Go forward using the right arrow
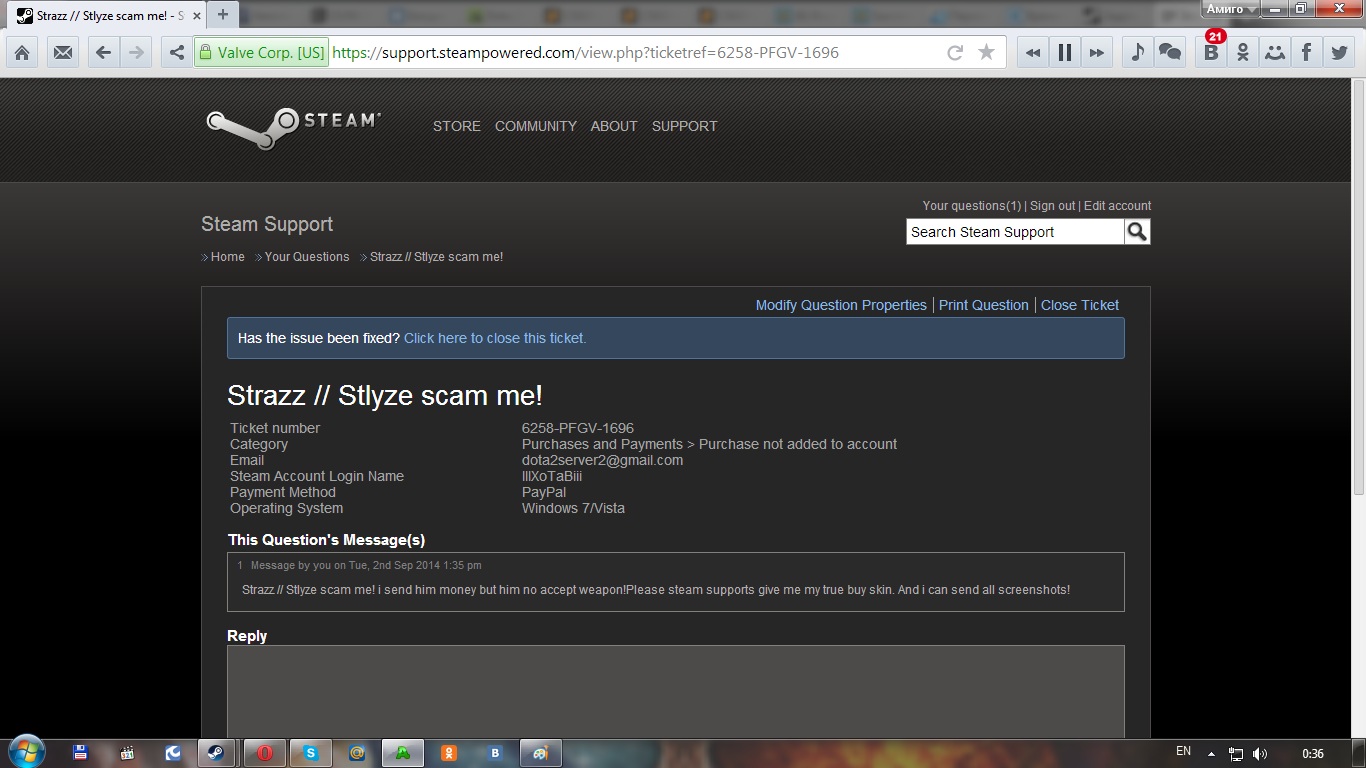Image resolution: width=1366 pixels, height=768 pixels. point(134,53)
